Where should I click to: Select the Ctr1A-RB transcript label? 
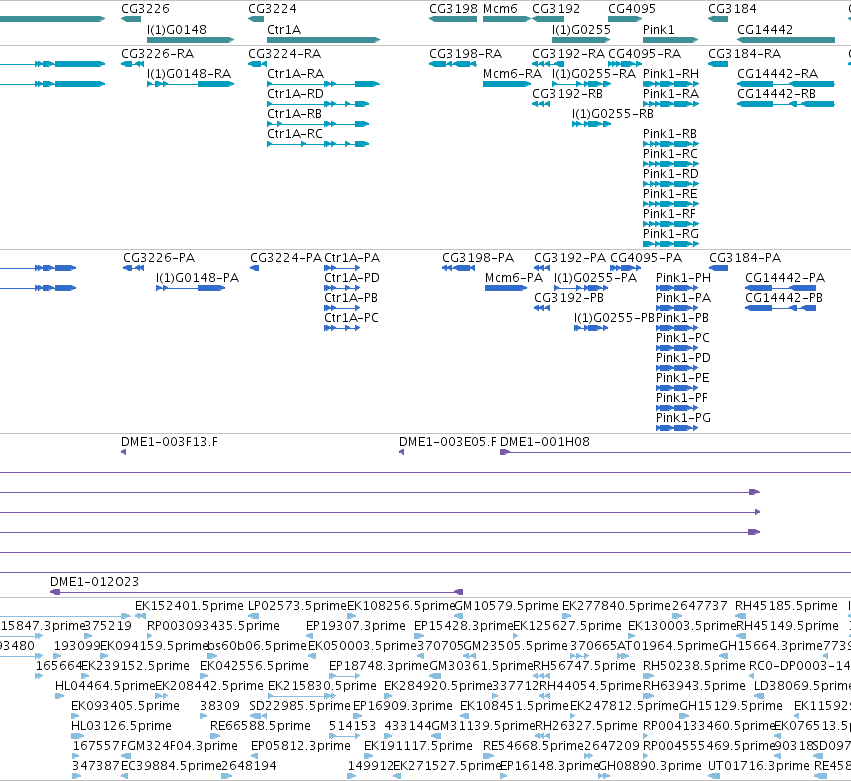295,114
